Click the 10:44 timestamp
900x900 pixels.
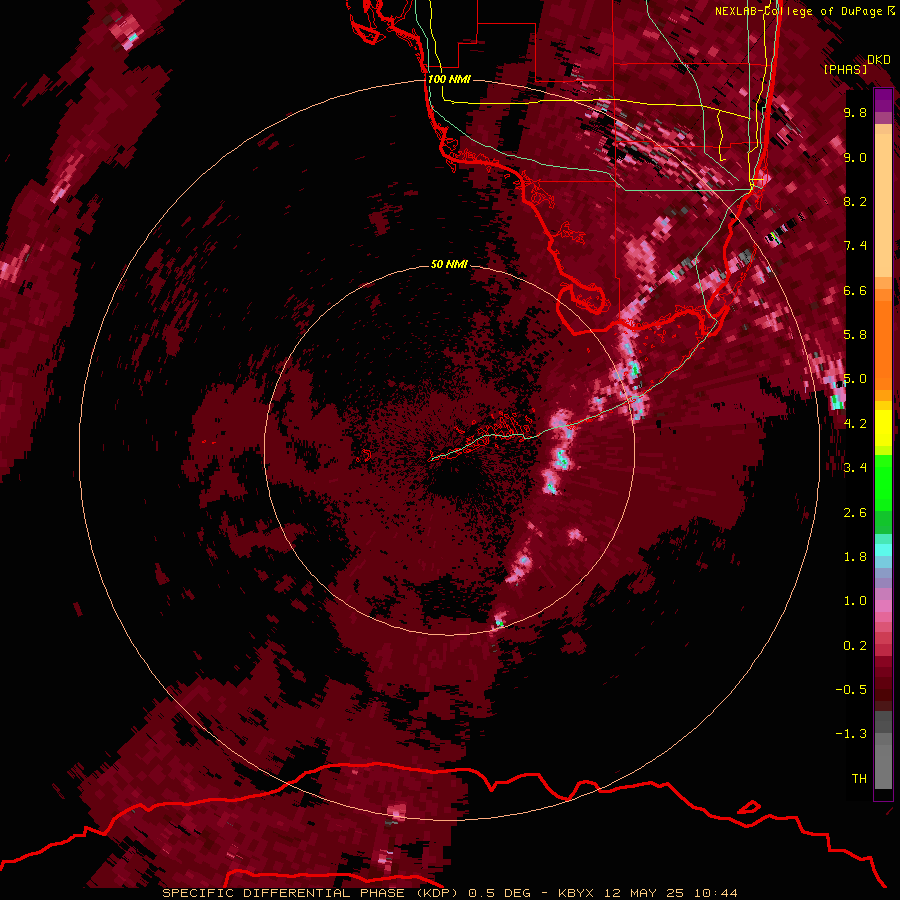click(715, 893)
